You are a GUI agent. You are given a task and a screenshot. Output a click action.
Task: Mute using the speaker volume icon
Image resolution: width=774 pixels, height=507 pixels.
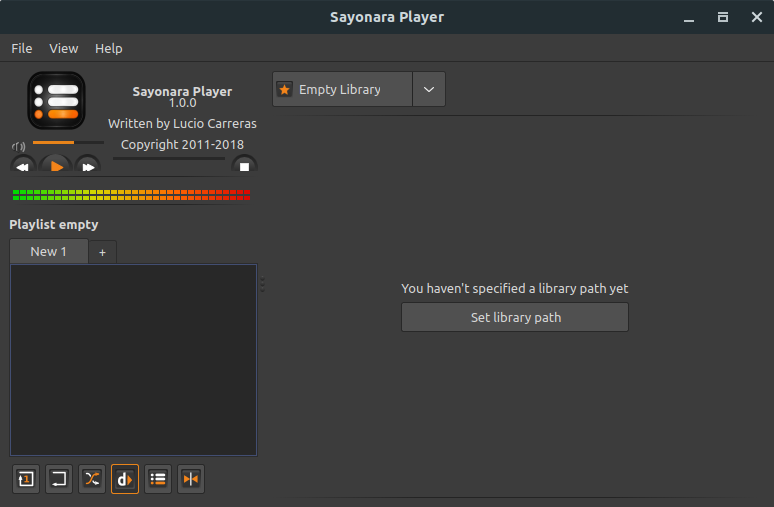(x=18, y=146)
